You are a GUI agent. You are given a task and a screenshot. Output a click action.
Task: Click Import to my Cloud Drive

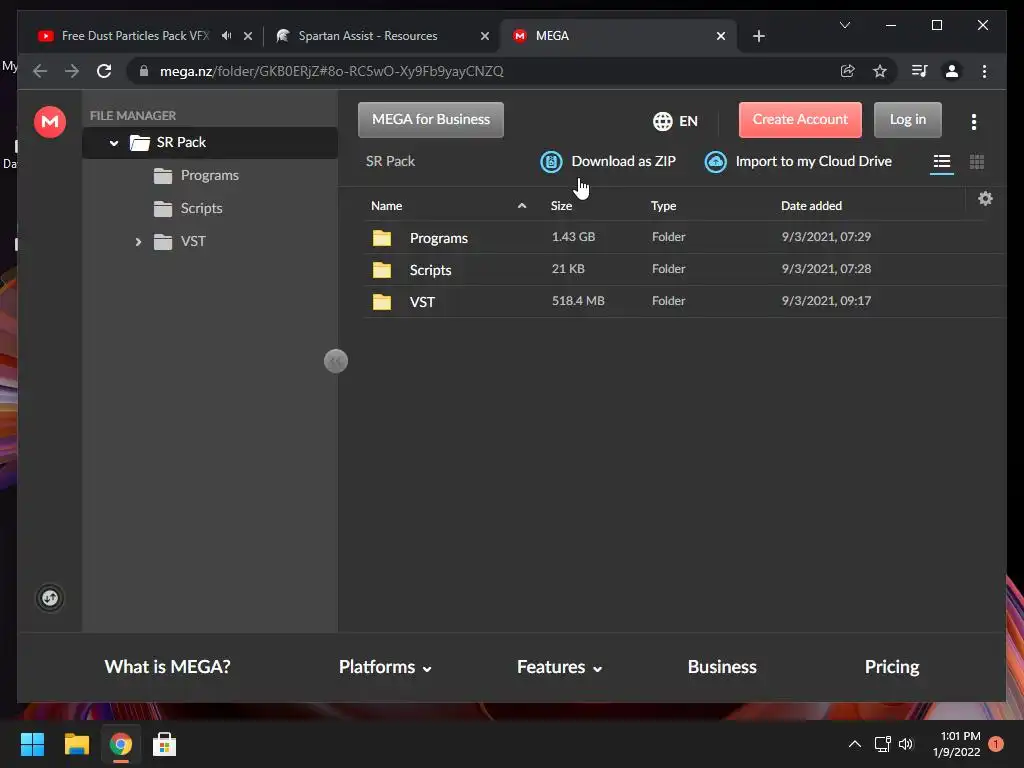[x=813, y=161]
